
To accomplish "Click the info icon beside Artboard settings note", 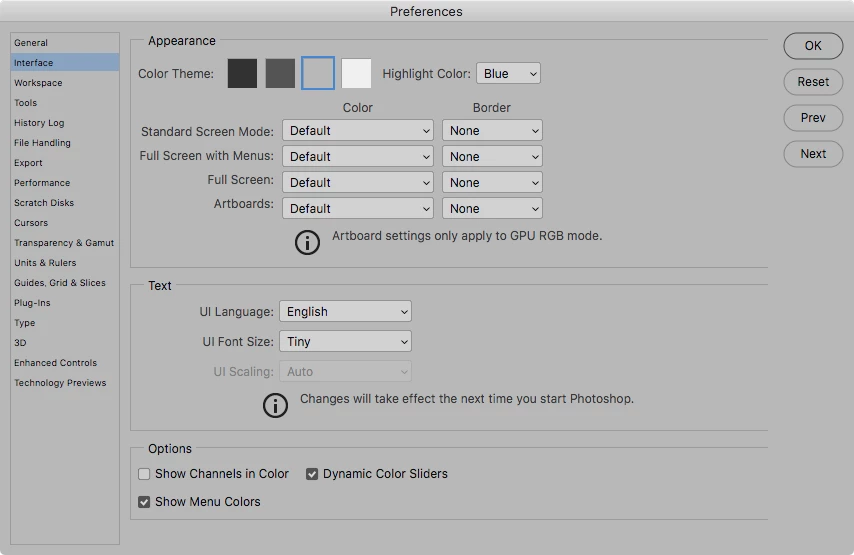I will 307,242.
